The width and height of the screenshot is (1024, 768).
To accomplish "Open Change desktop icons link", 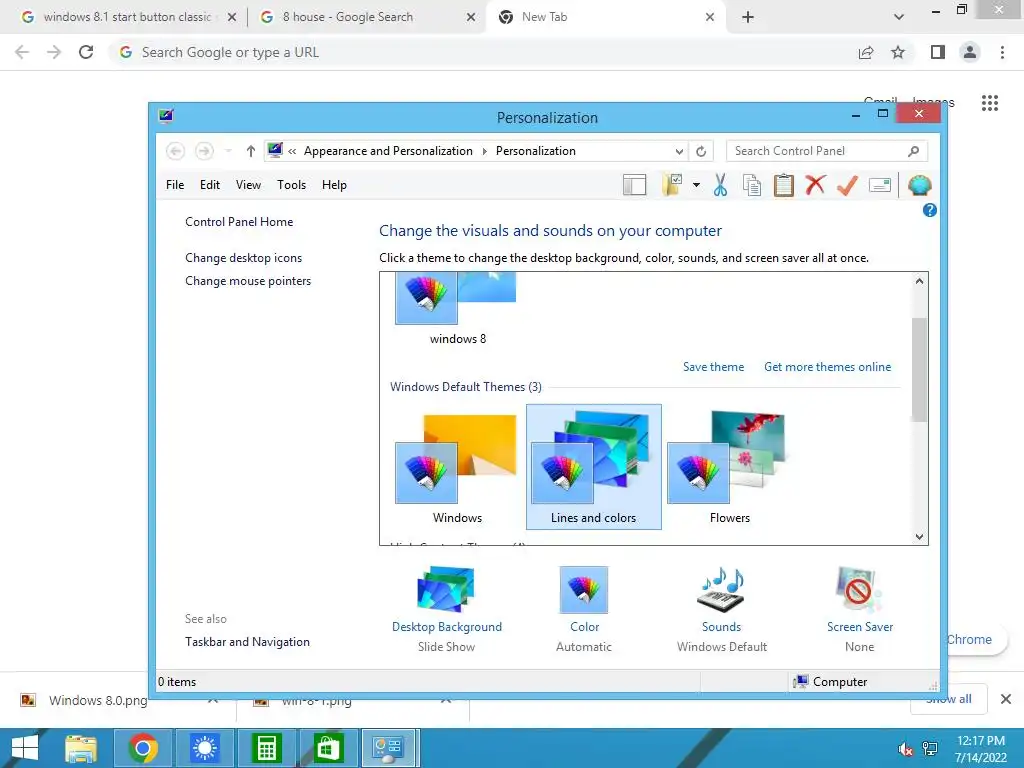I will 244,258.
